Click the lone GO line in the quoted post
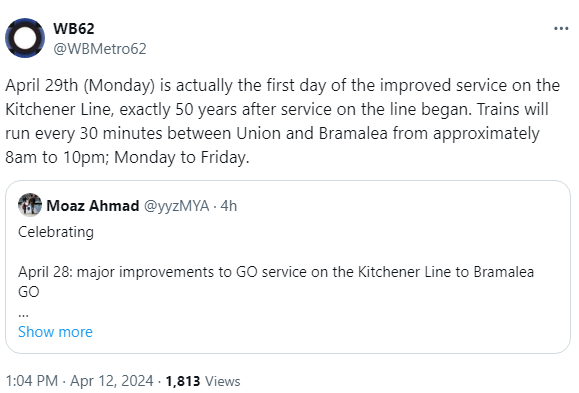The width and height of the screenshot is (579, 393). (x=28, y=292)
